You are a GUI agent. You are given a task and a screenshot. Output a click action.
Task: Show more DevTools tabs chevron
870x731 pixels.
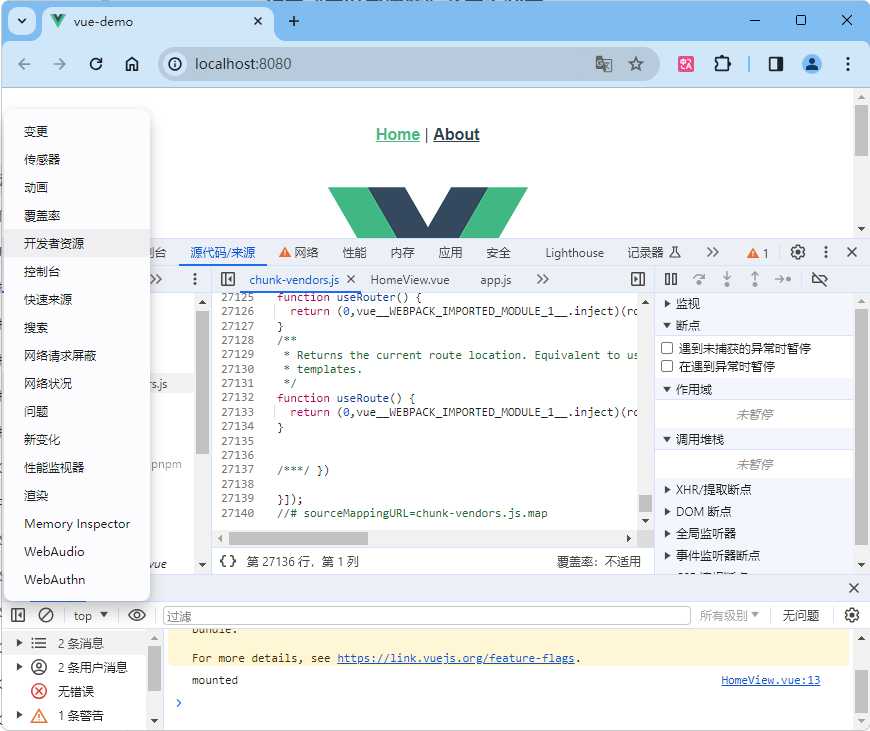click(712, 253)
